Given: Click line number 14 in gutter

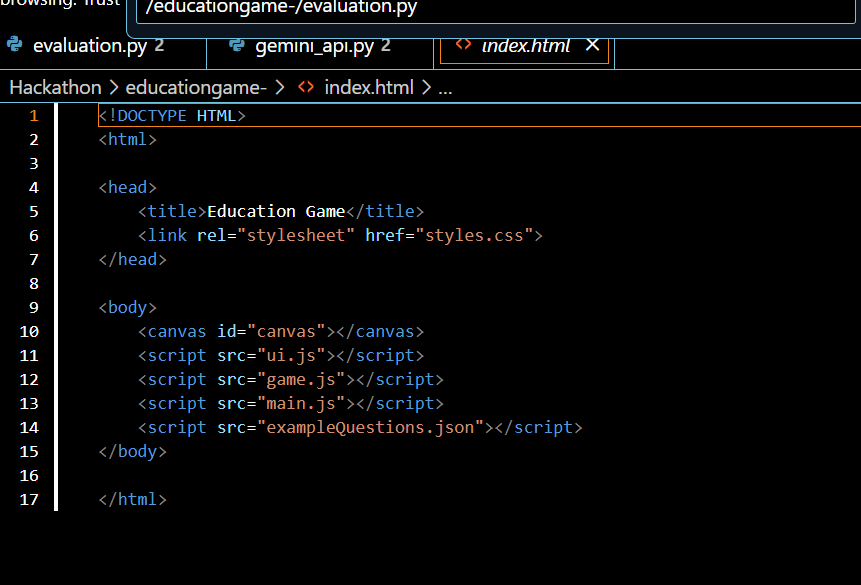Looking at the screenshot, I should [x=29, y=428].
